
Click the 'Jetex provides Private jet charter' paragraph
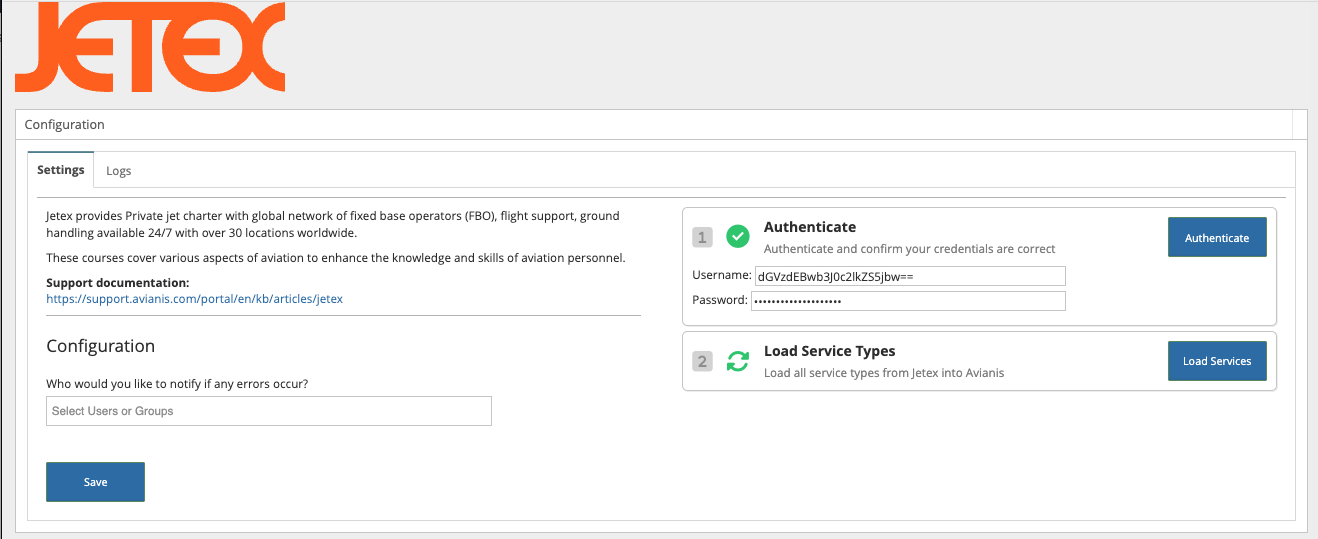point(333,224)
